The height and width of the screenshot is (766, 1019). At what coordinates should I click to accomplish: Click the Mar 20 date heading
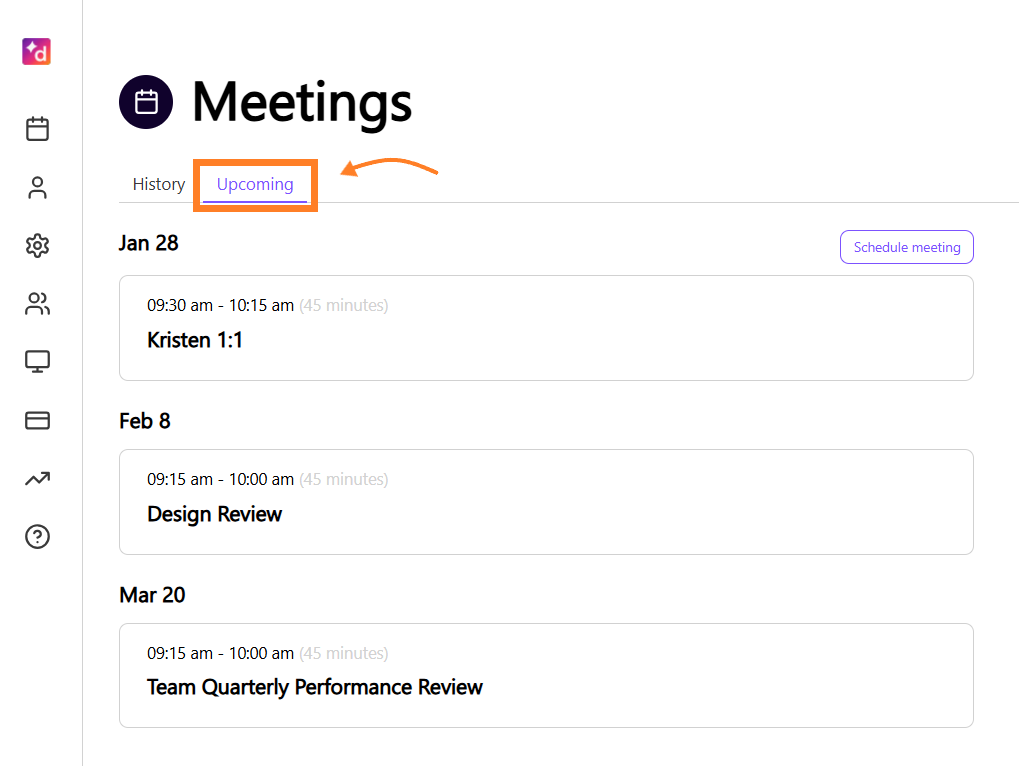pos(152,595)
